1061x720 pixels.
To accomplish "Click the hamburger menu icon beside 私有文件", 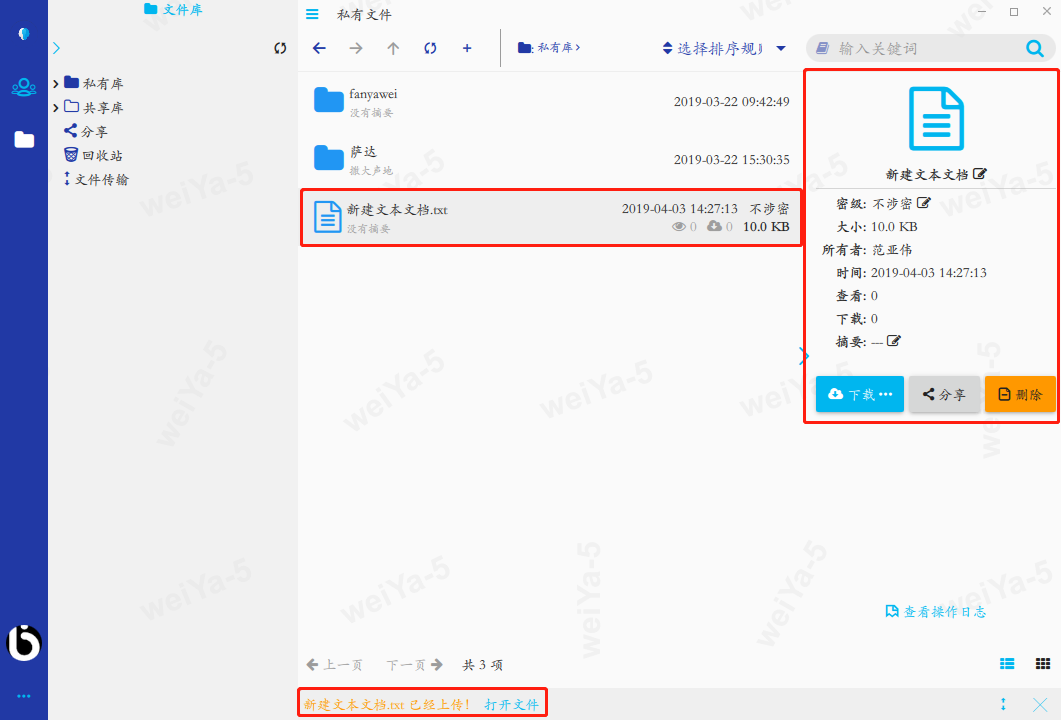I will 312,14.
